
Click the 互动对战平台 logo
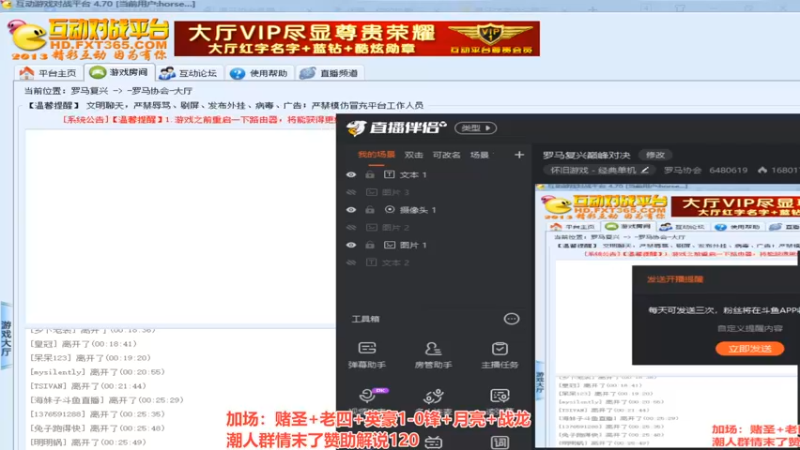coord(89,38)
